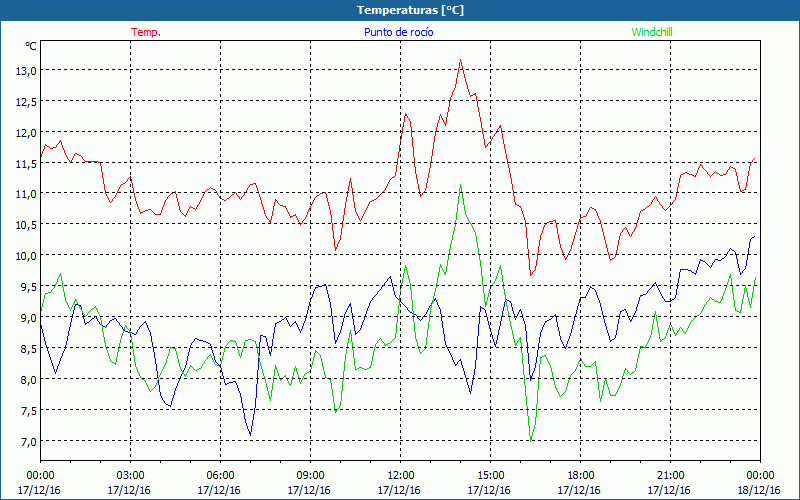This screenshot has height=500, width=800.
Task: Click the 11,5 y-axis value
Action: pyautogui.click(x=27, y=163)
